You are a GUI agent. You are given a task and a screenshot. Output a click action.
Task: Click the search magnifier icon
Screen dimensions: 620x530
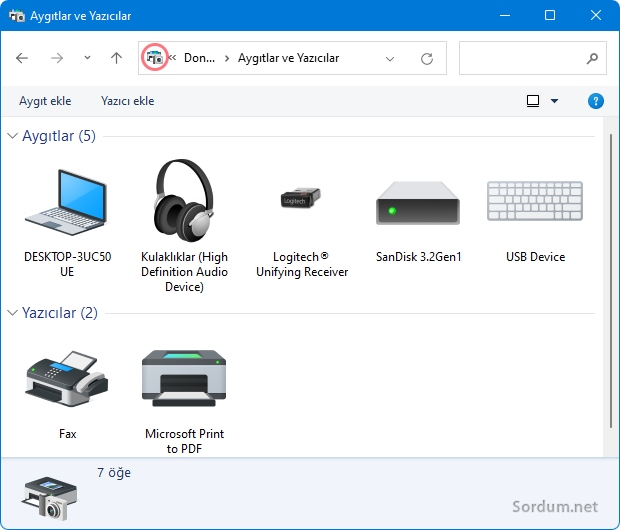coord(592,59)
